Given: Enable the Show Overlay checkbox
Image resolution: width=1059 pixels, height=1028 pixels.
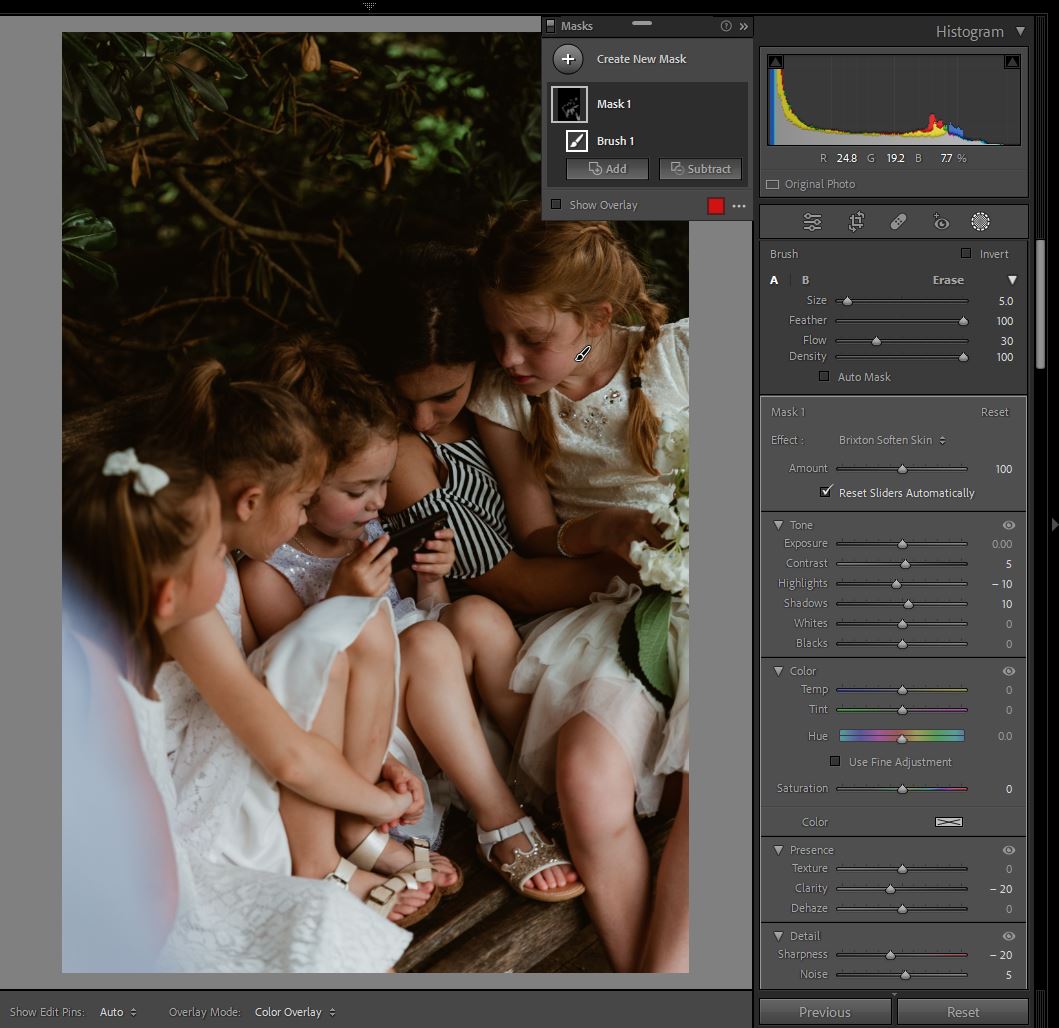Looking at the screenshot, I should pos(557,205).
